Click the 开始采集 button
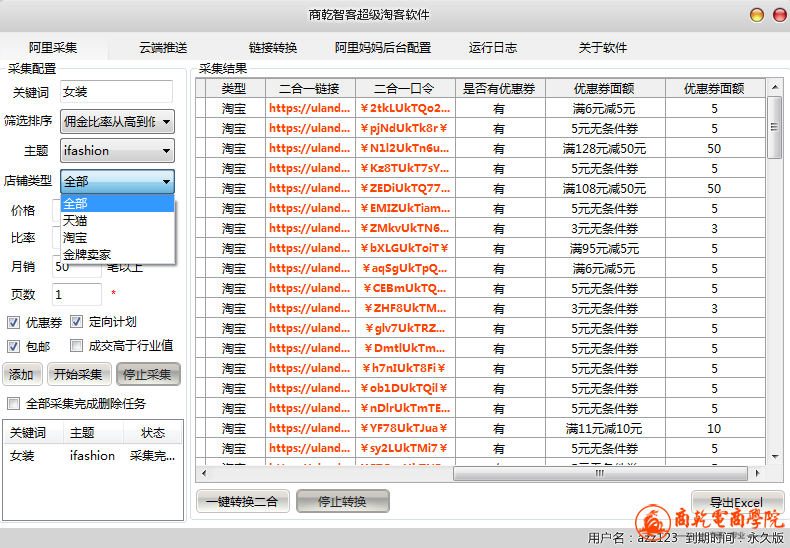The image size is (790, 548). [78, 374]
